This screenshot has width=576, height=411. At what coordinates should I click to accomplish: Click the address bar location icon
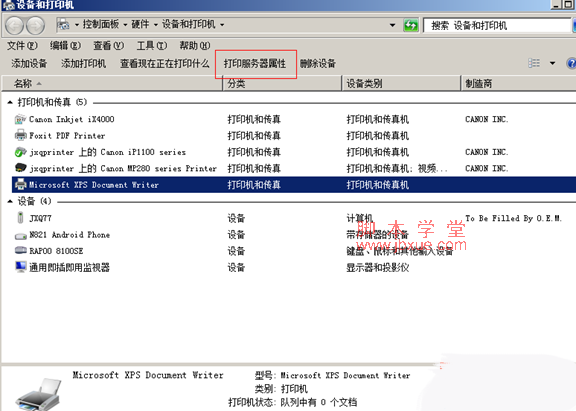point(63,25)
